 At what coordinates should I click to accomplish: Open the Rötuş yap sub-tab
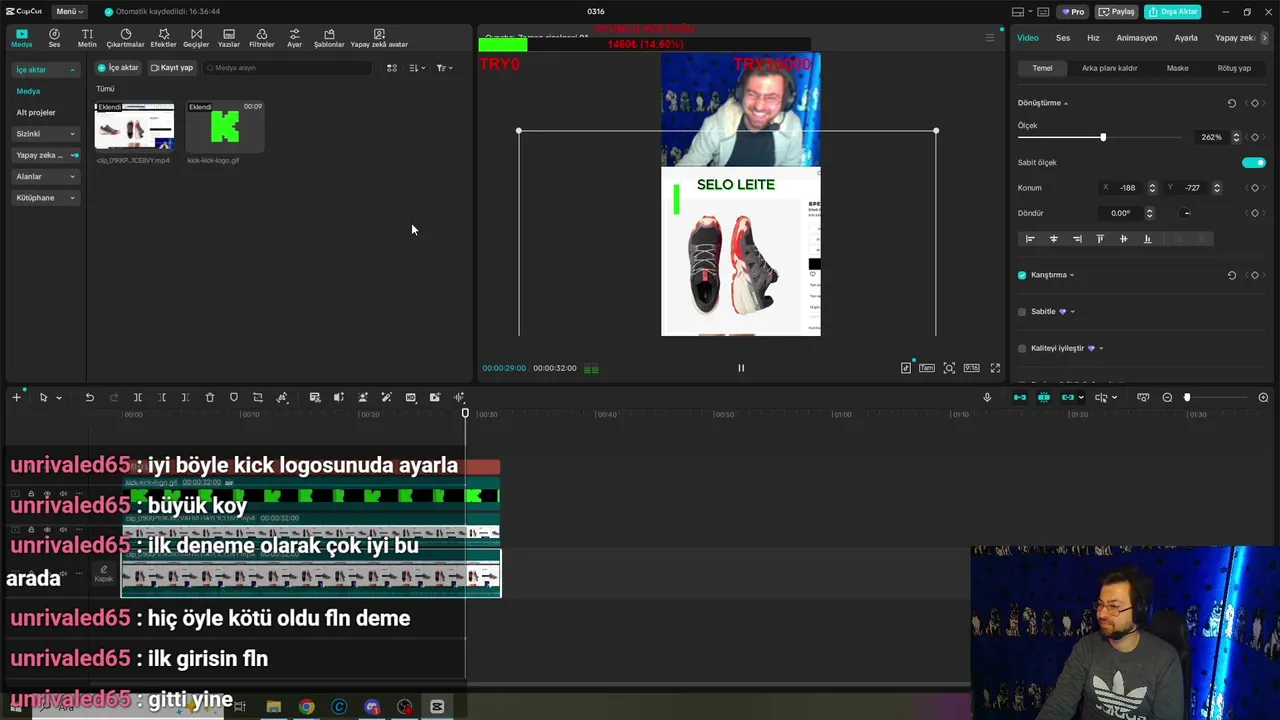click(1234, 68)
